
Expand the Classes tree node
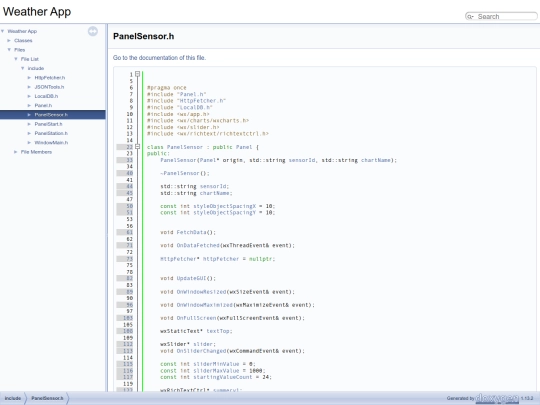[x=9, y=41]
